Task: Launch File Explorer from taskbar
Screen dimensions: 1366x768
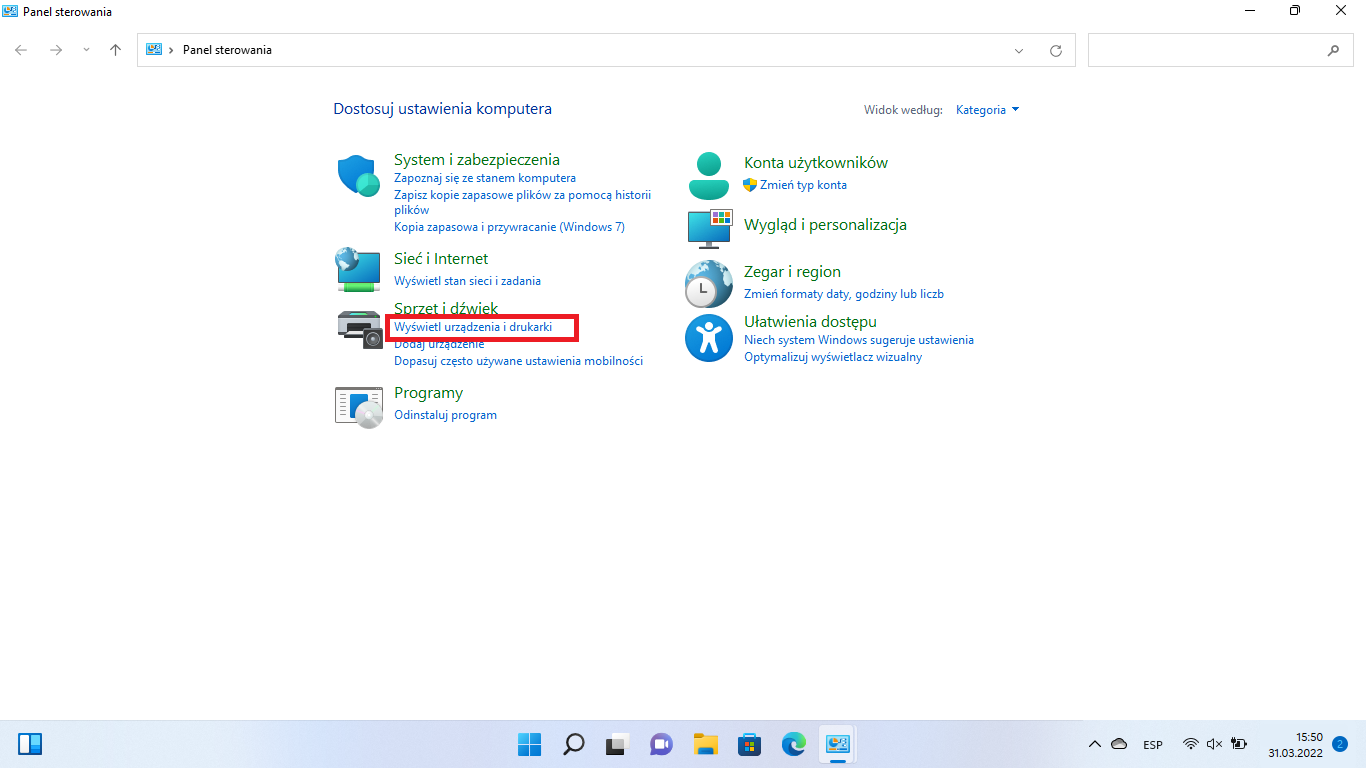Action: [706, 744]
